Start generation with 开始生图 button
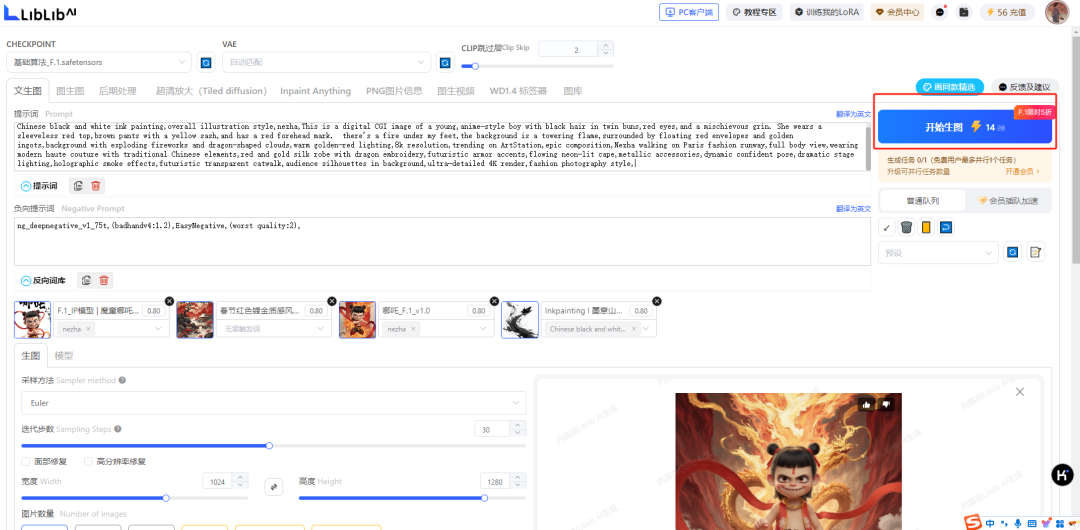Image resolution: width=1080 pixels, height=530 pixels. [965, 127]
